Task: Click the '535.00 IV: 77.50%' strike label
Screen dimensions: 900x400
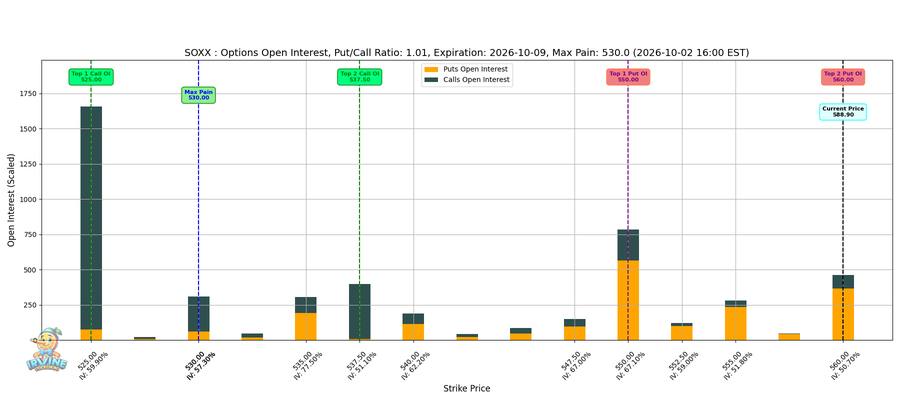Action: [306, 365]
